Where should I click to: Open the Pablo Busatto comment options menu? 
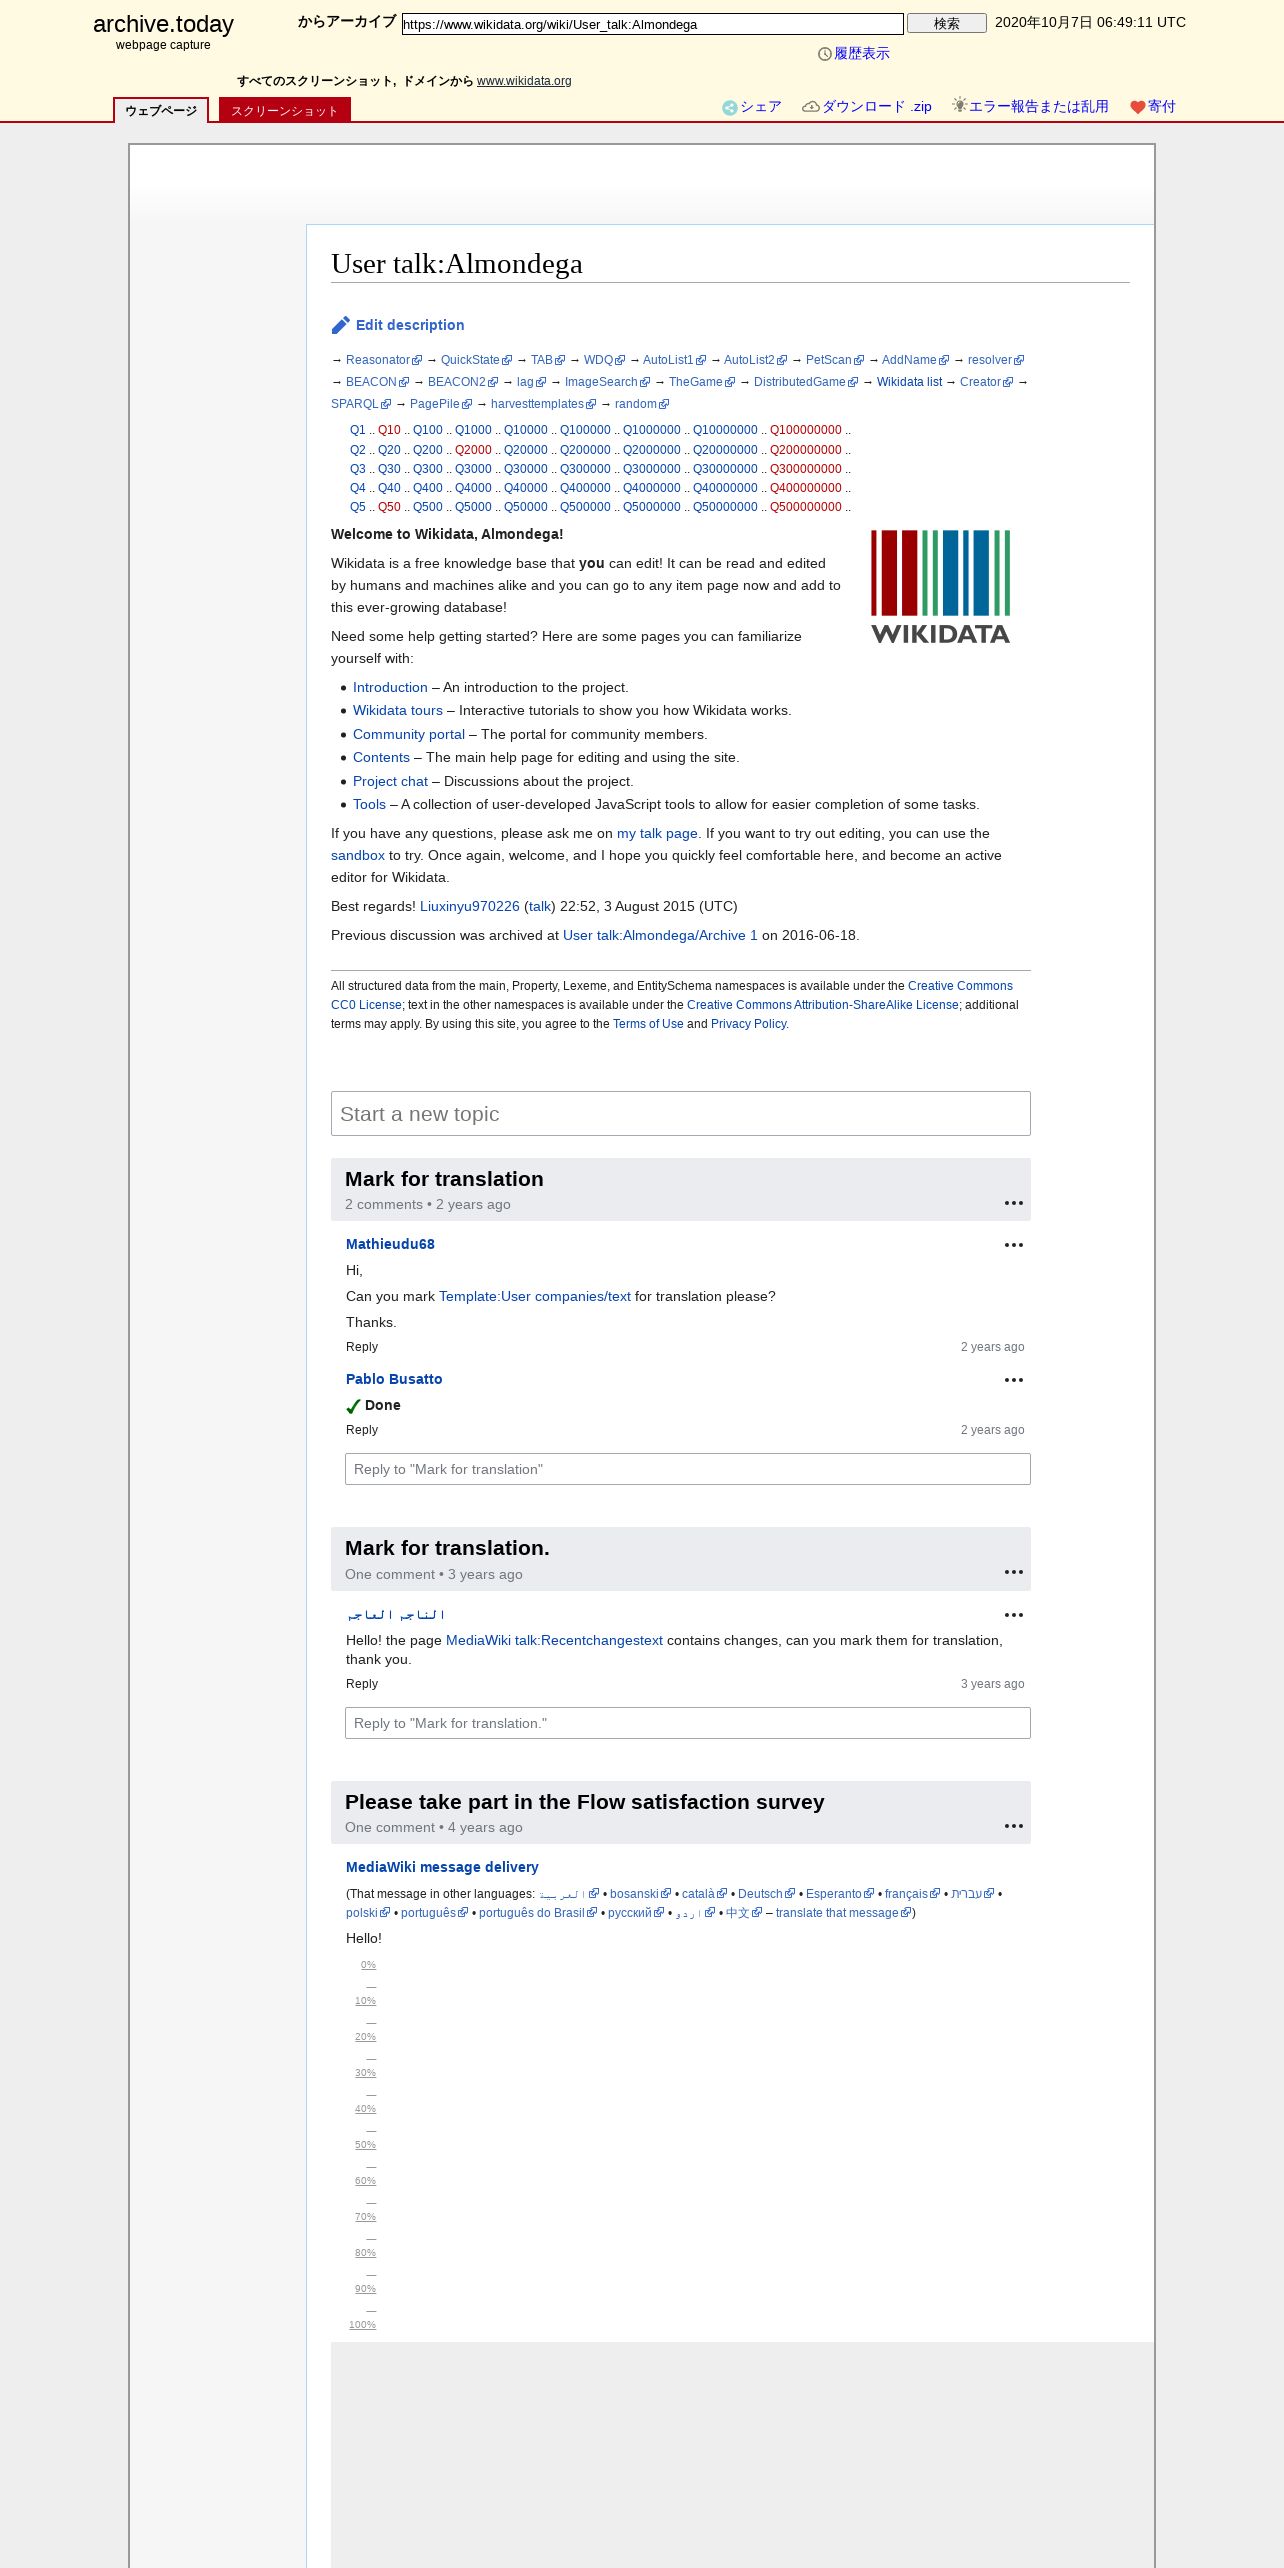point(1014,1380)
